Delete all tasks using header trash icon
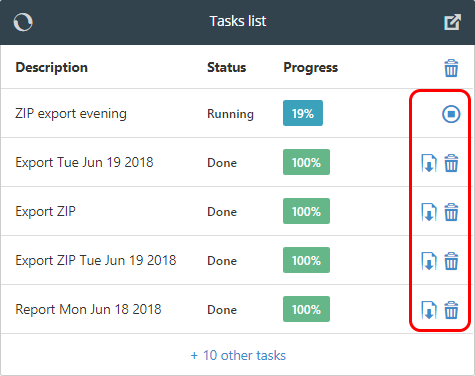This screenshot has width=475, height=376. (x=451, y=68)
